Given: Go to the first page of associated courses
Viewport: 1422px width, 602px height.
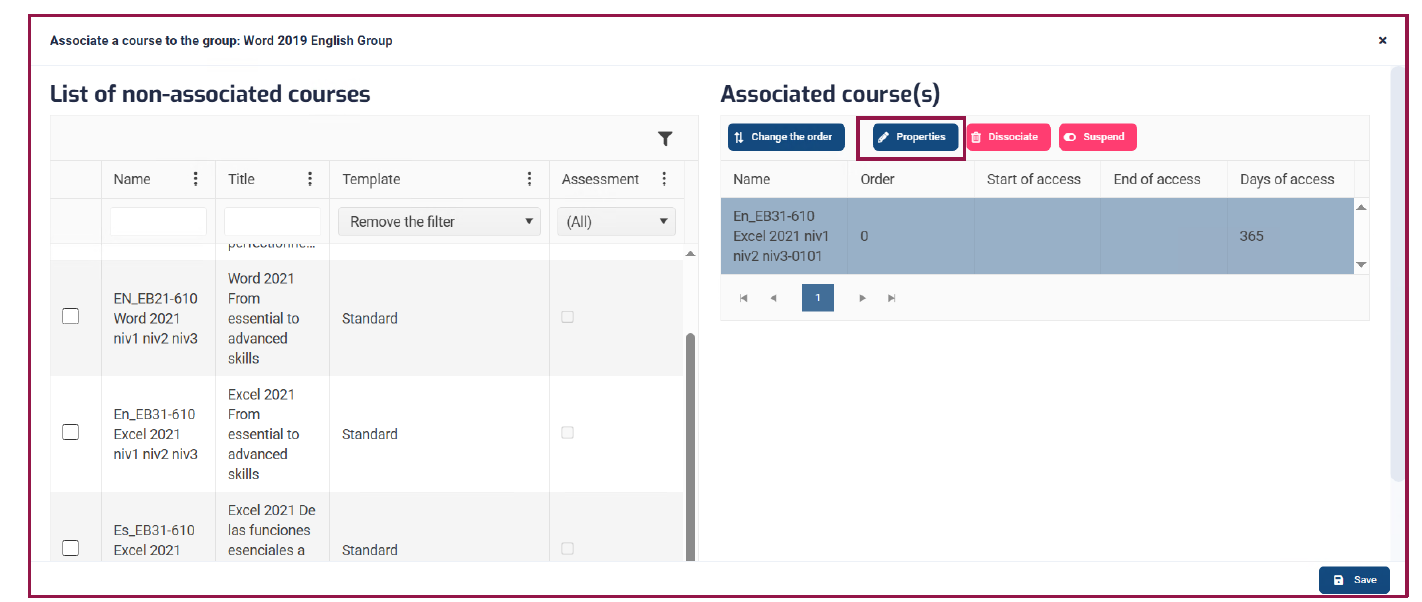Looking at the screenshot, I should [743, 298].
